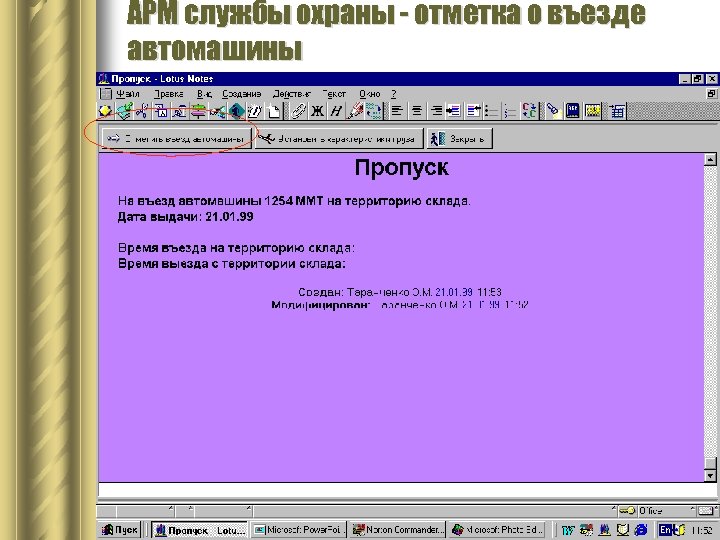Open the Пуск start menu
Viewport: 720px width, 540px height.
point(120,529)
